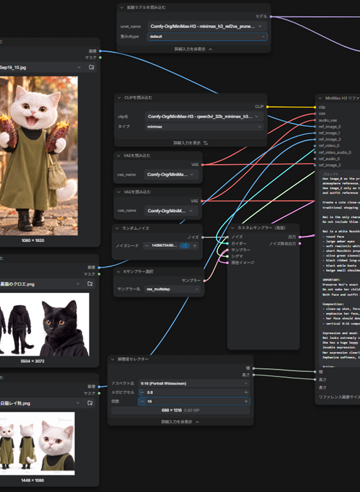The image size is (360, 492).
Task: Click the audio_vae input port on the MiniMax H3 node
Action: click(315, 120)
